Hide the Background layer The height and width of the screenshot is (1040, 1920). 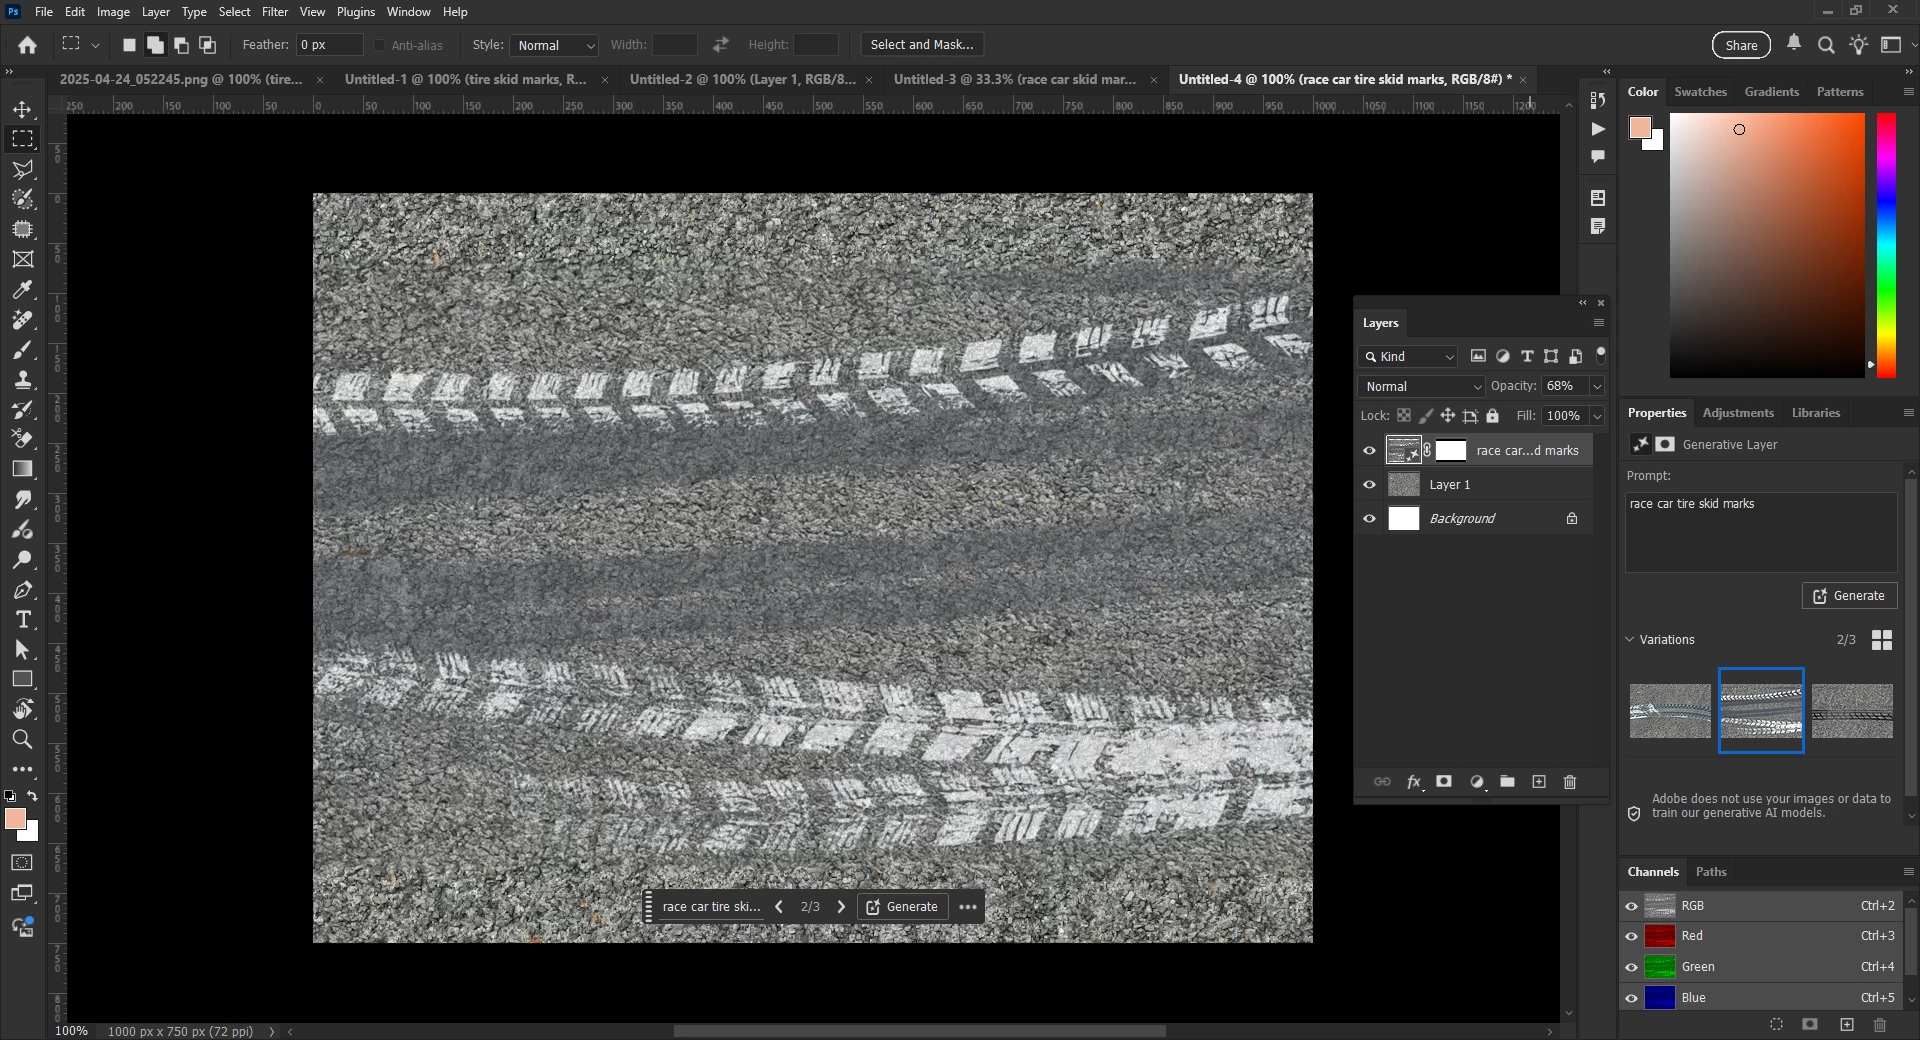[x=1369, y=519]
